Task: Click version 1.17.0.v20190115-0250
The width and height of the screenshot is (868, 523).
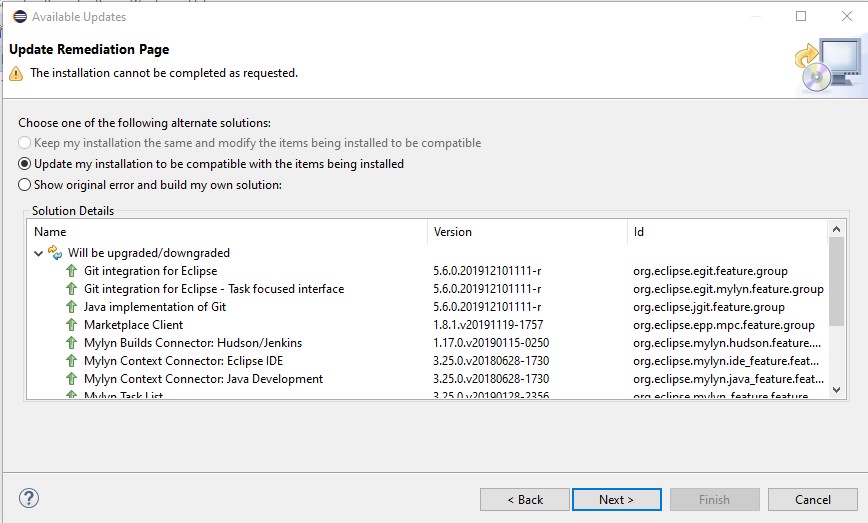Action: tap(491, 343)
